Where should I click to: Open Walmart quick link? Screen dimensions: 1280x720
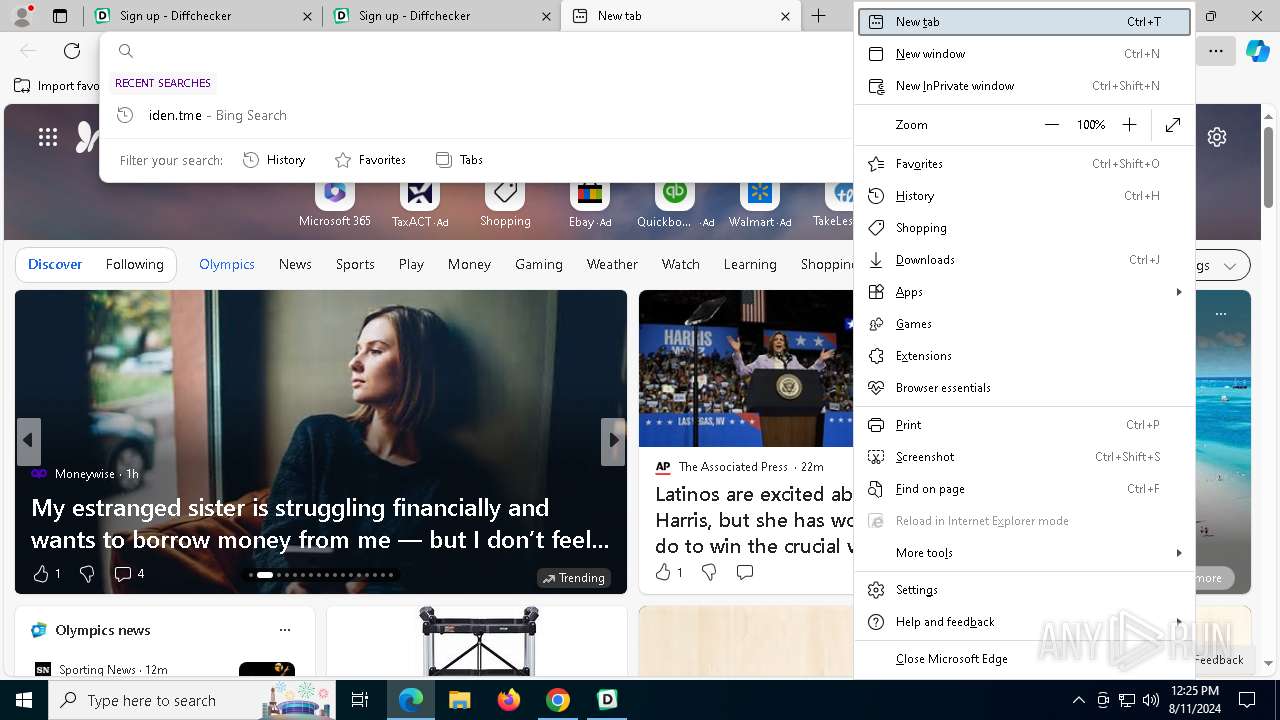click(x=760, y=204)
